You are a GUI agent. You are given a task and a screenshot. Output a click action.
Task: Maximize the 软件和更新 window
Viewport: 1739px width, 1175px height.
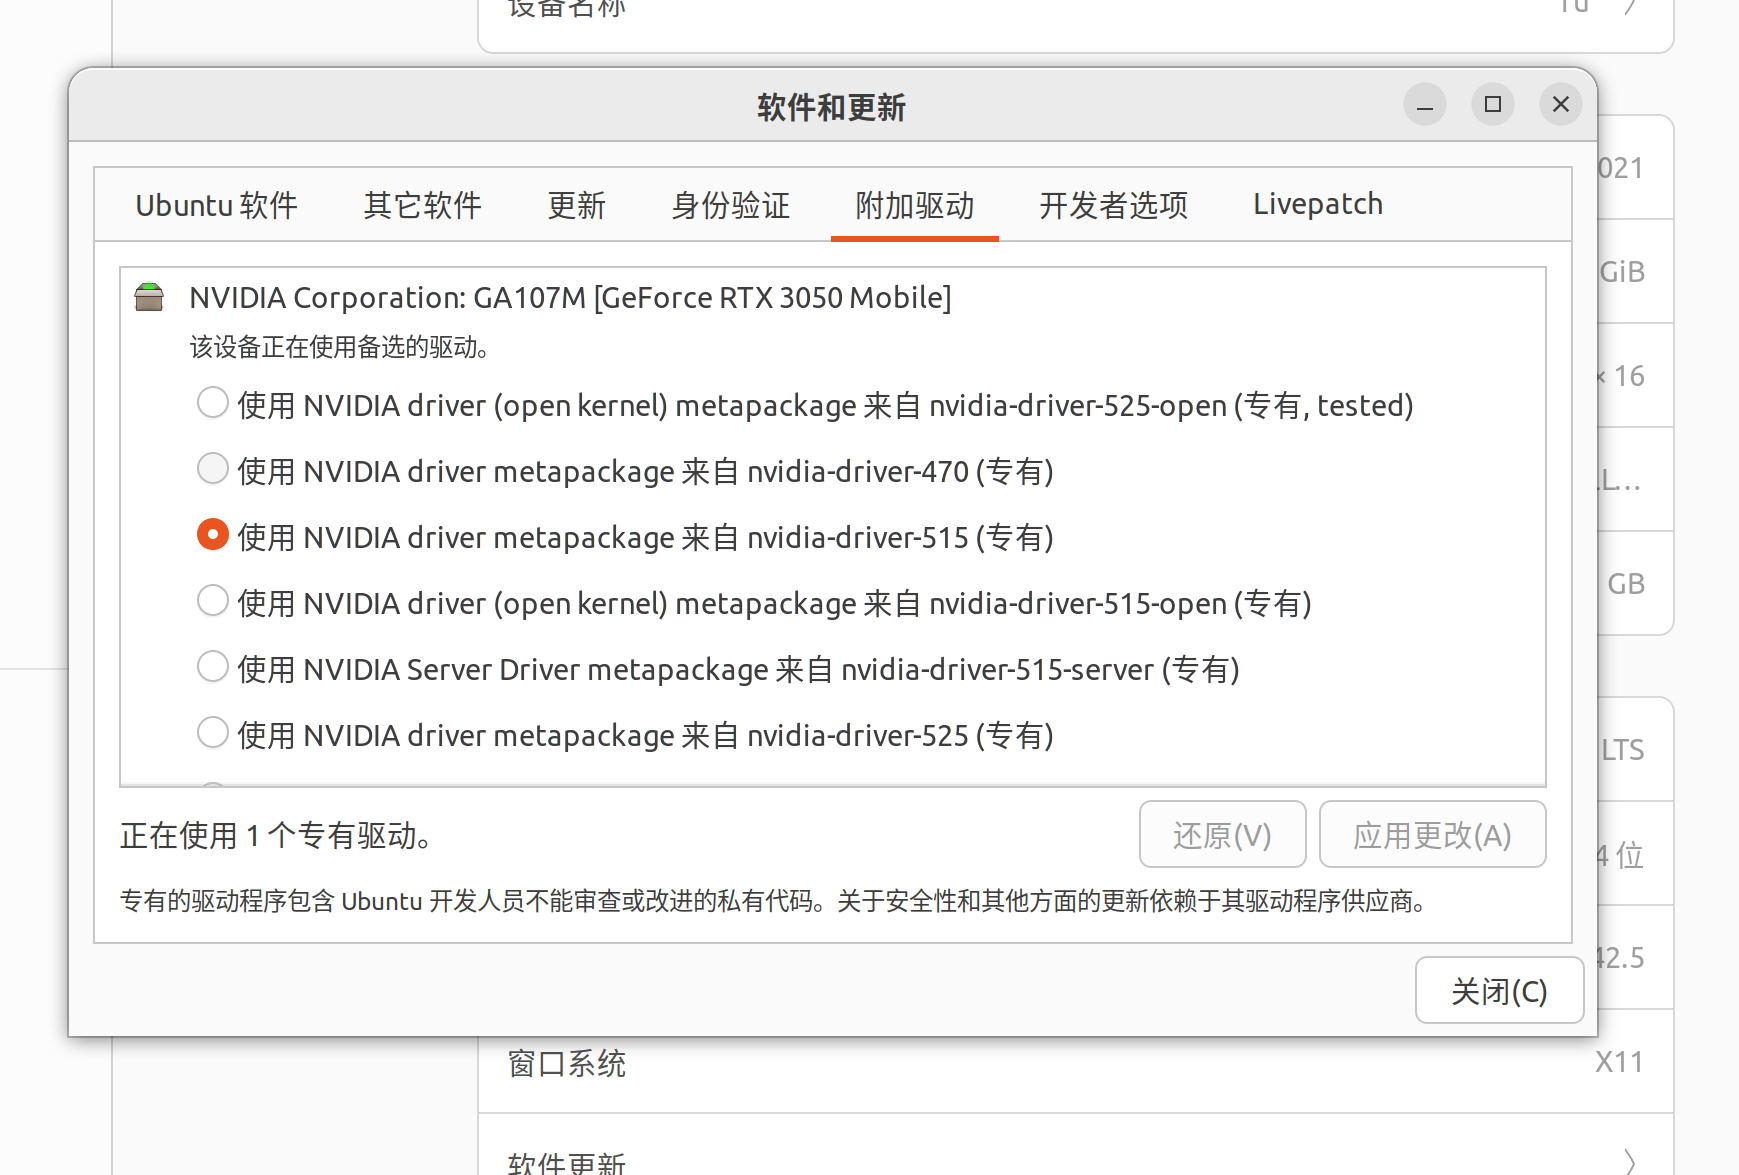(1493, 105)
